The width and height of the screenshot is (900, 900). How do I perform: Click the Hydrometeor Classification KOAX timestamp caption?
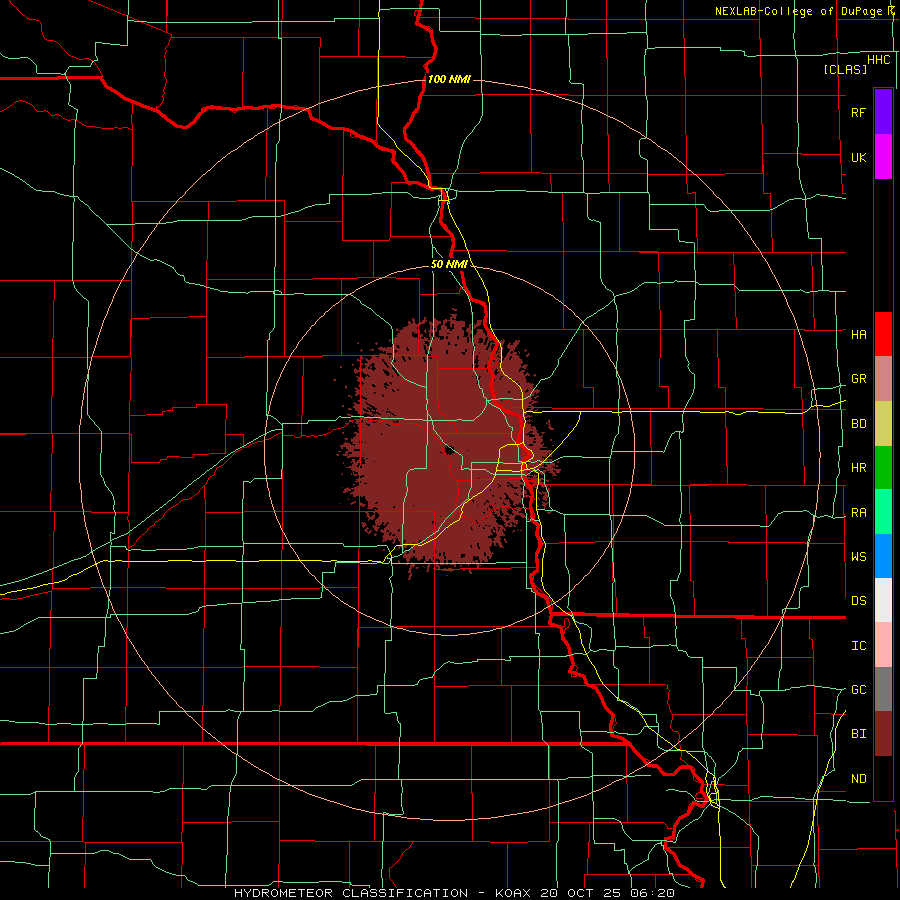(x=454, y=893)
